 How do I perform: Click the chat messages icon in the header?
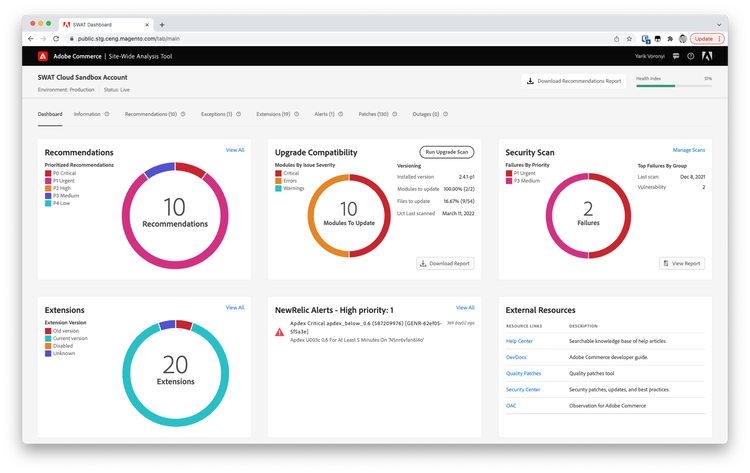click(x=675, y=56)
